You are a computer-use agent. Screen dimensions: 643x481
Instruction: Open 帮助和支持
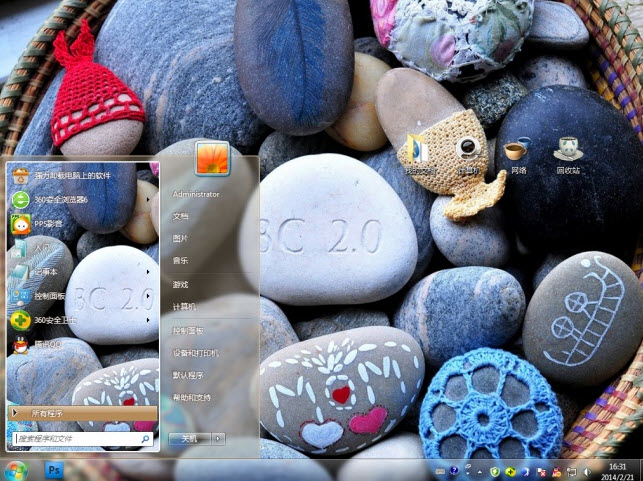pos(192,397)
